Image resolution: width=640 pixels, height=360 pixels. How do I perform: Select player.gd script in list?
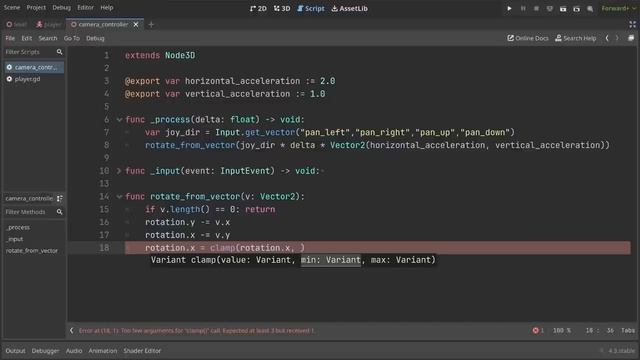tap(34, 79)
